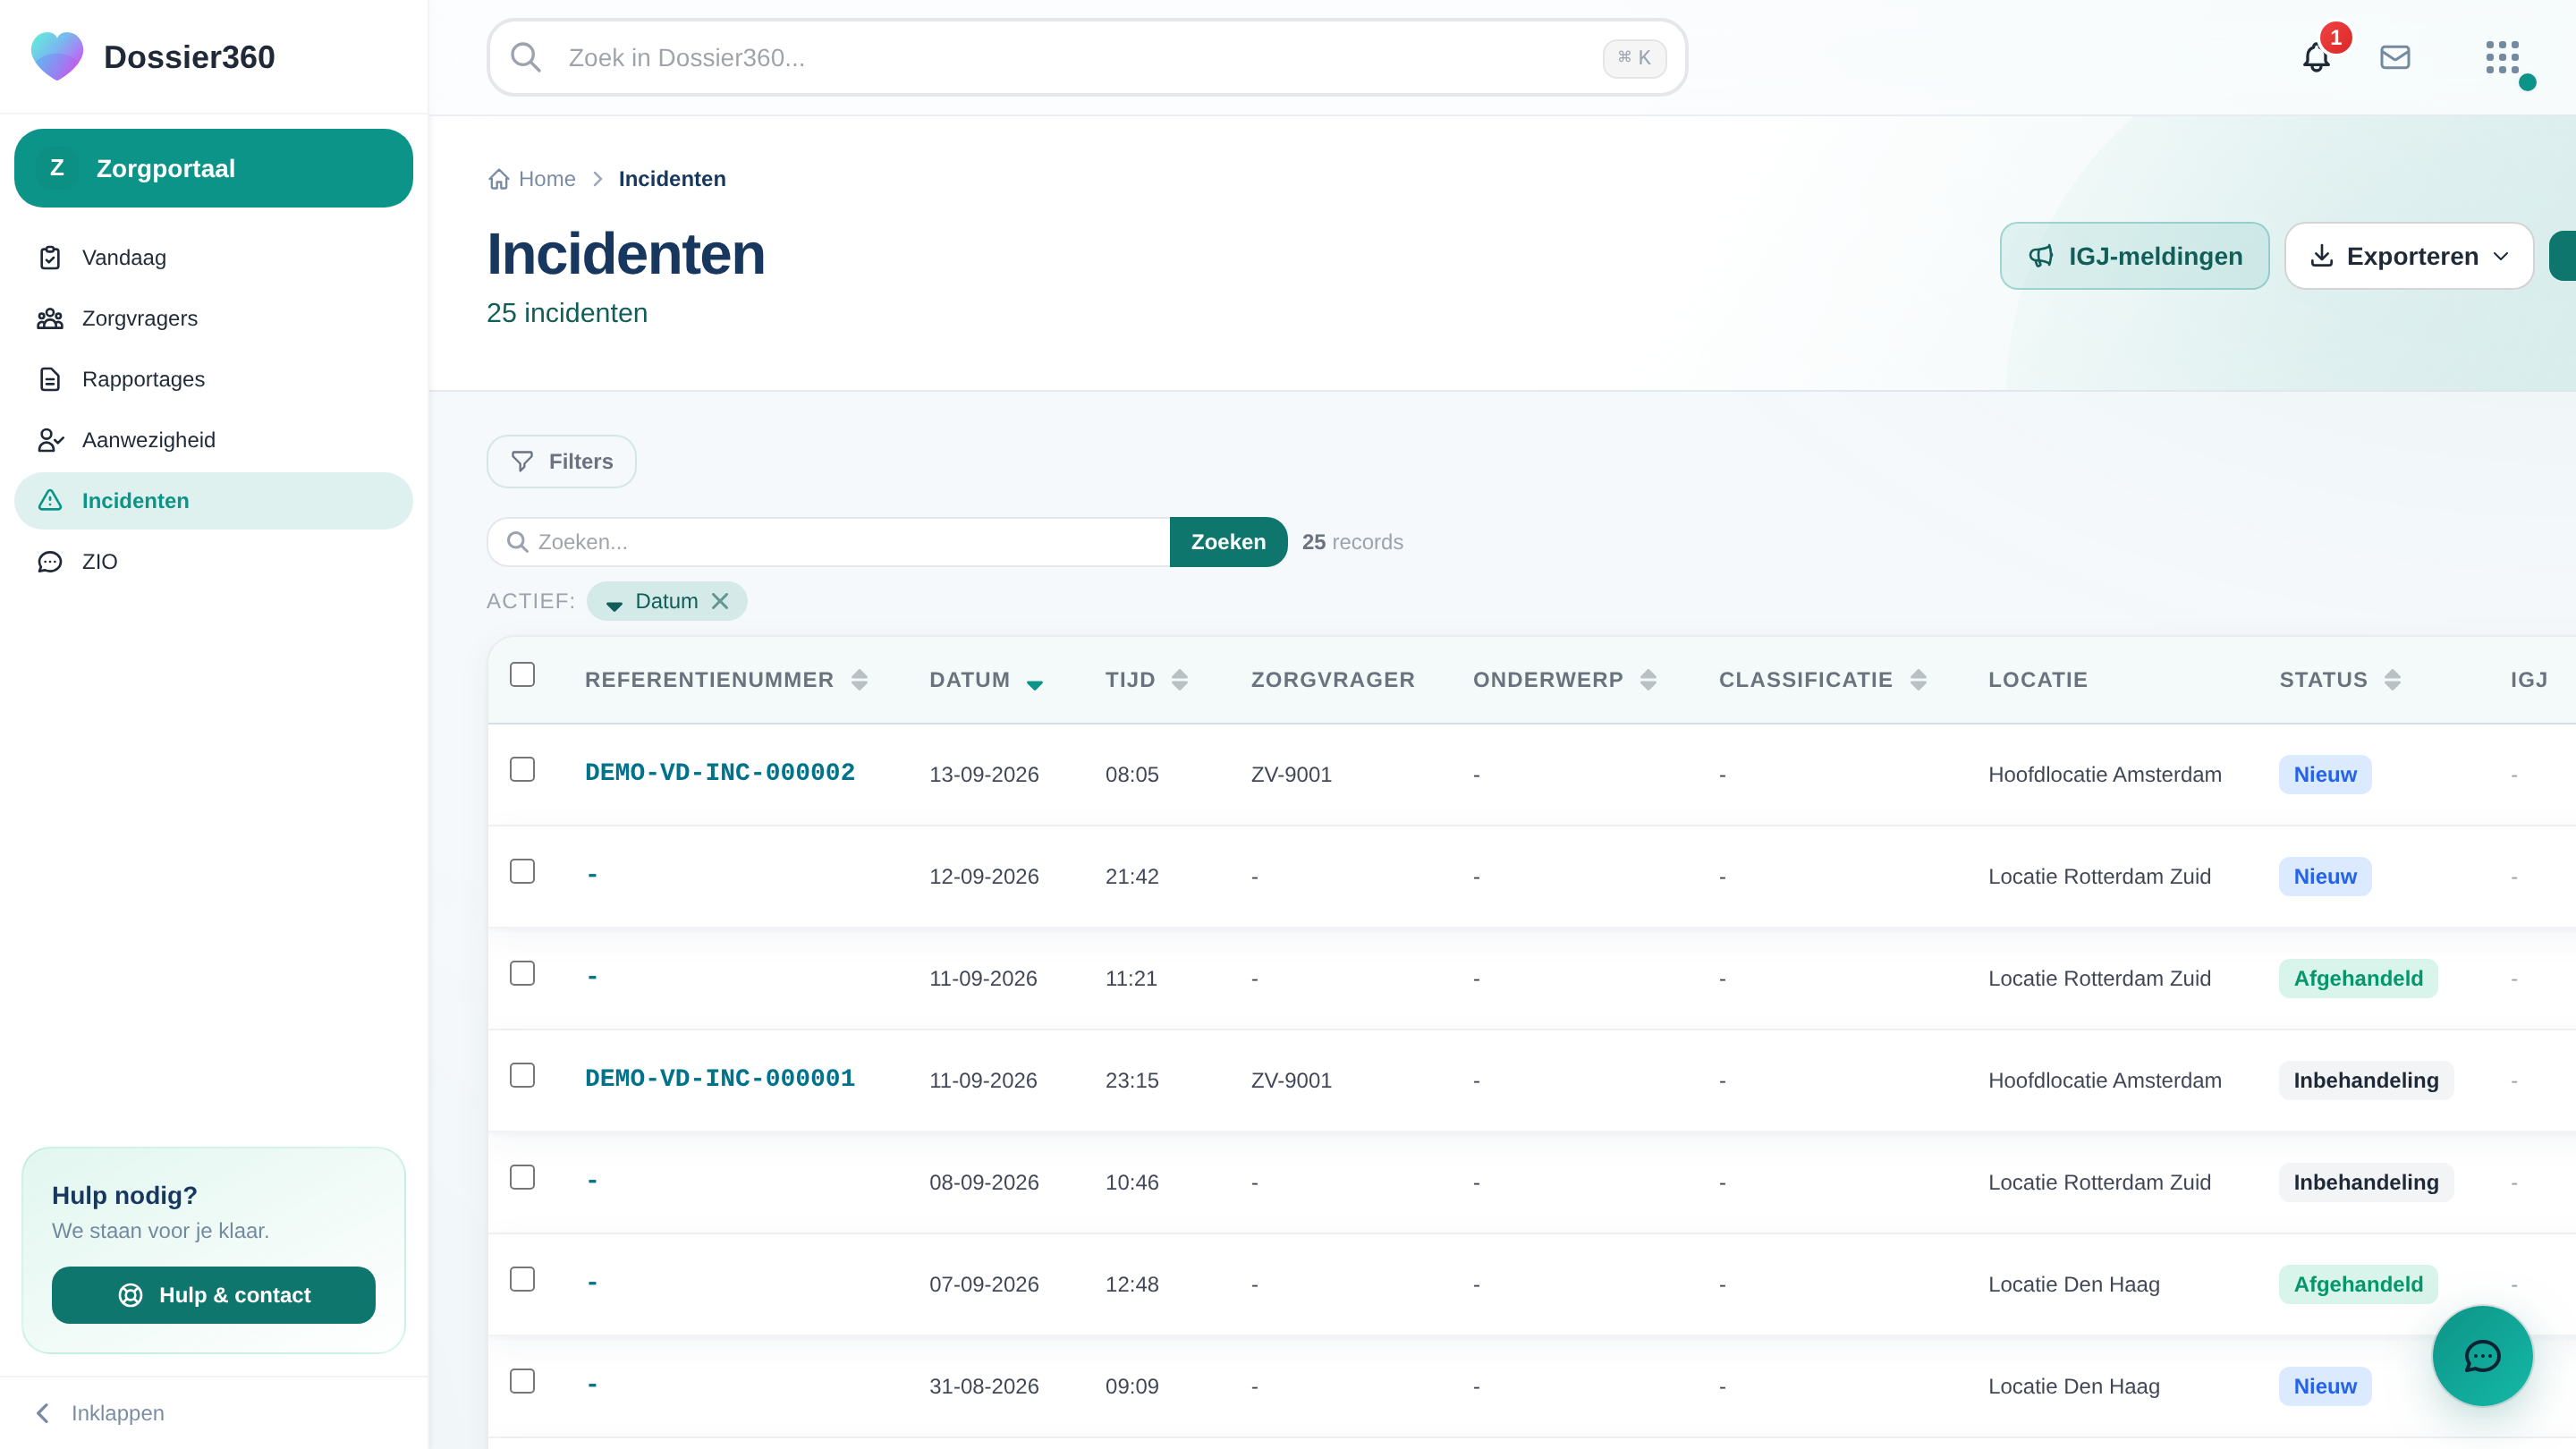Viewport: 2576px width, 1449px height.
Task: Select Incidenten in sidebar
Action: [213, 501]
